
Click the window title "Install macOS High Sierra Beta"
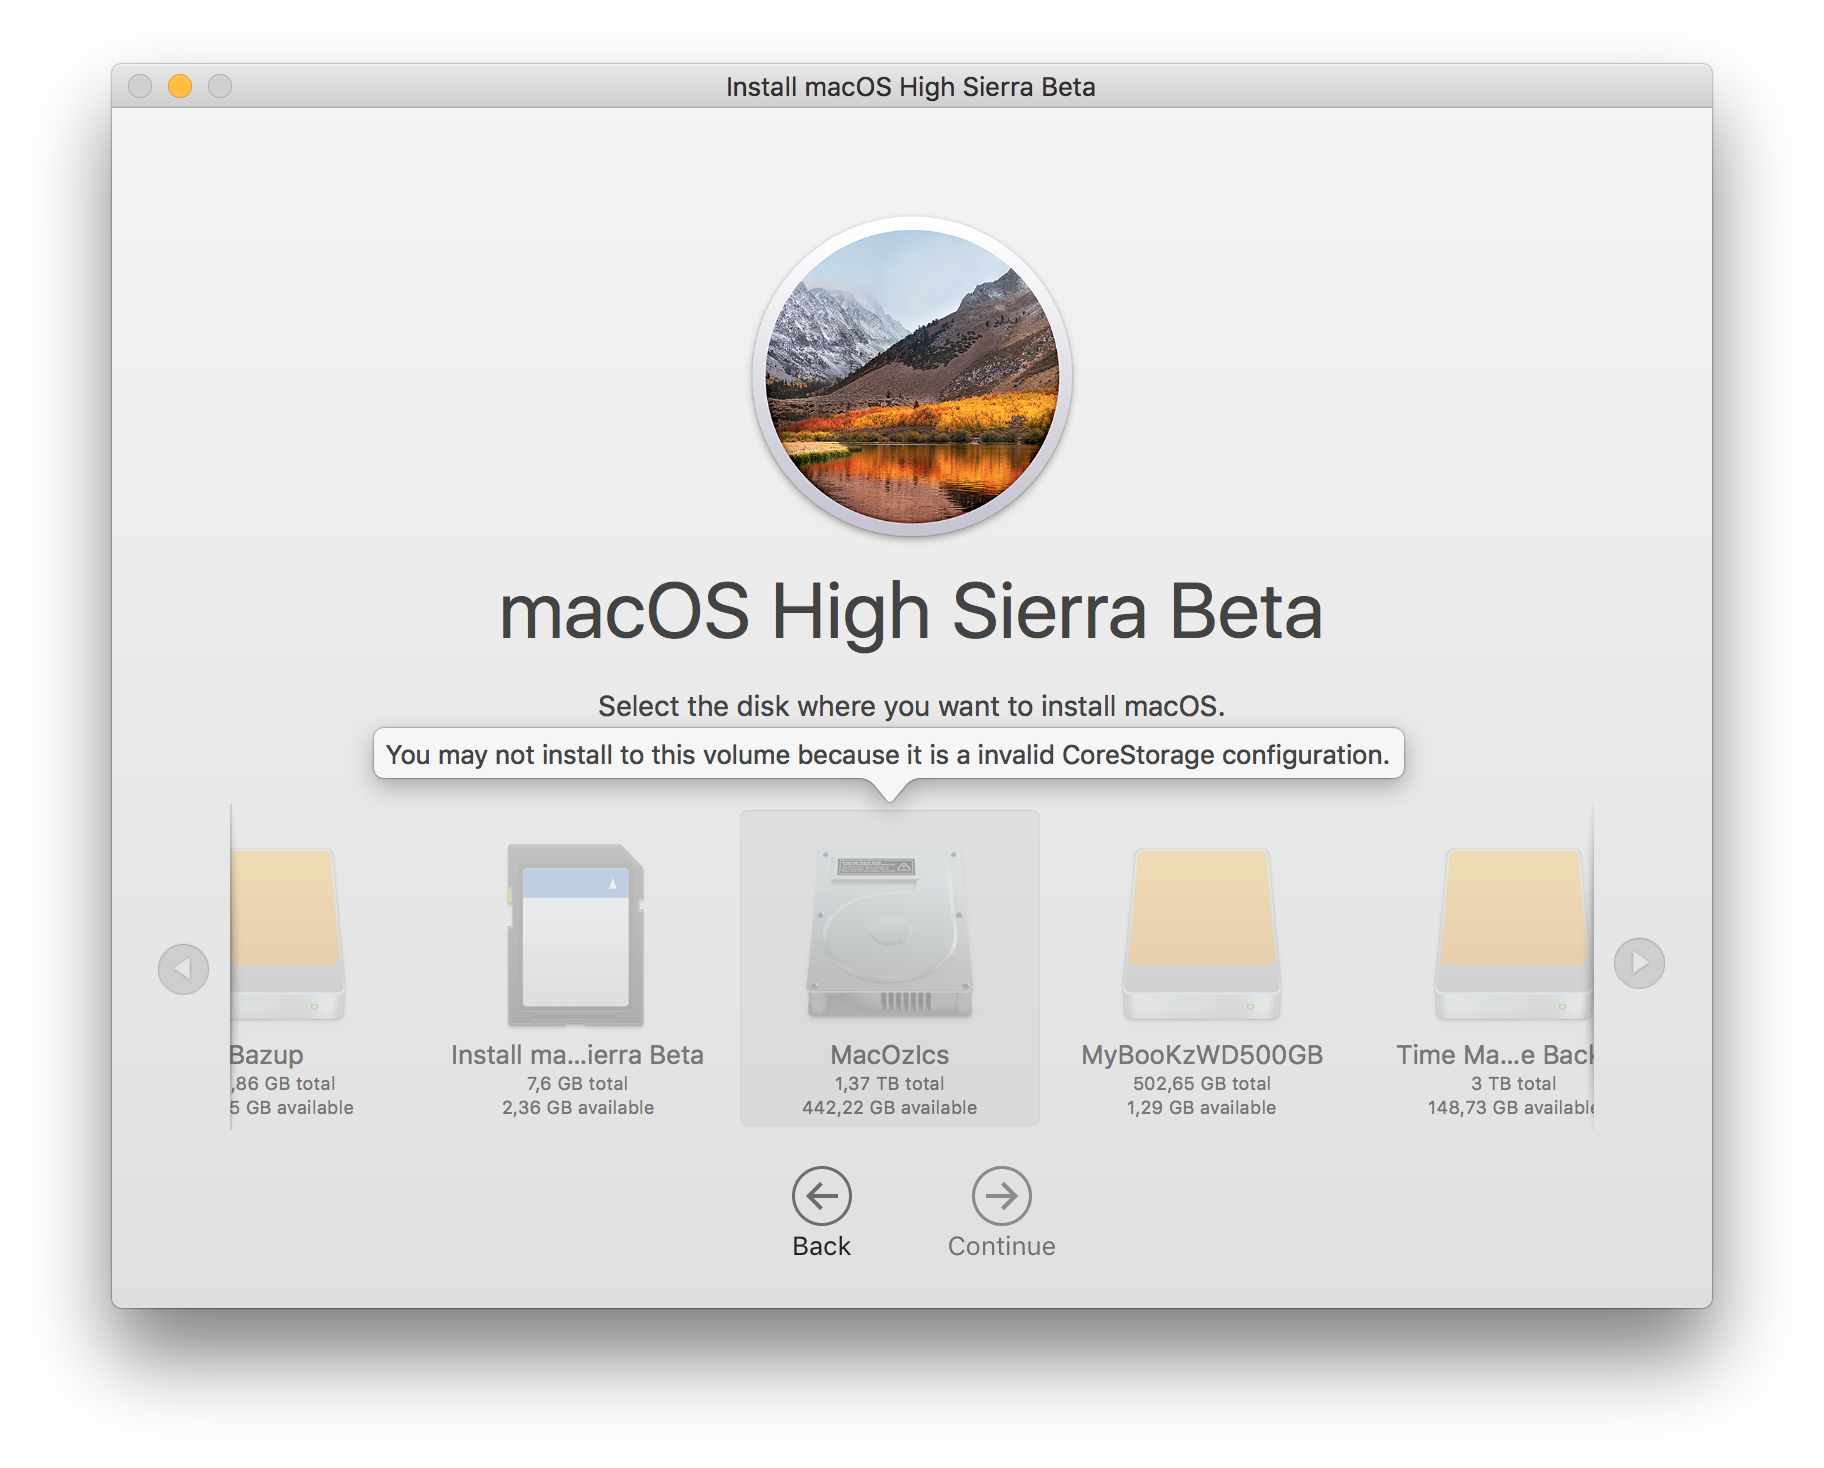911,87
